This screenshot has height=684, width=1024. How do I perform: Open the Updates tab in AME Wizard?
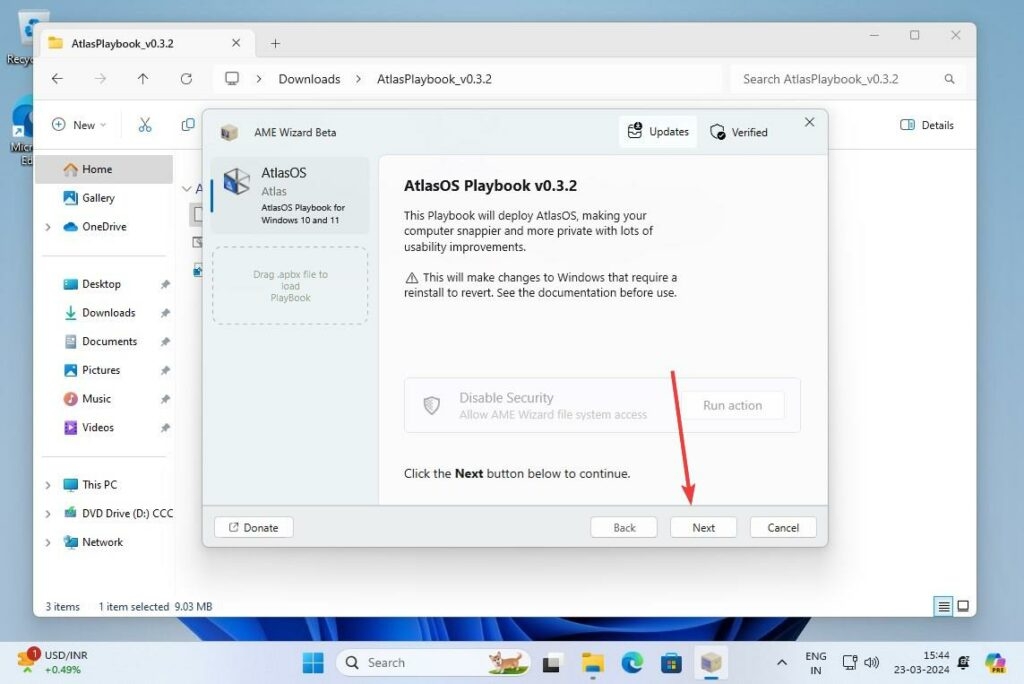(x=658, y=132)
